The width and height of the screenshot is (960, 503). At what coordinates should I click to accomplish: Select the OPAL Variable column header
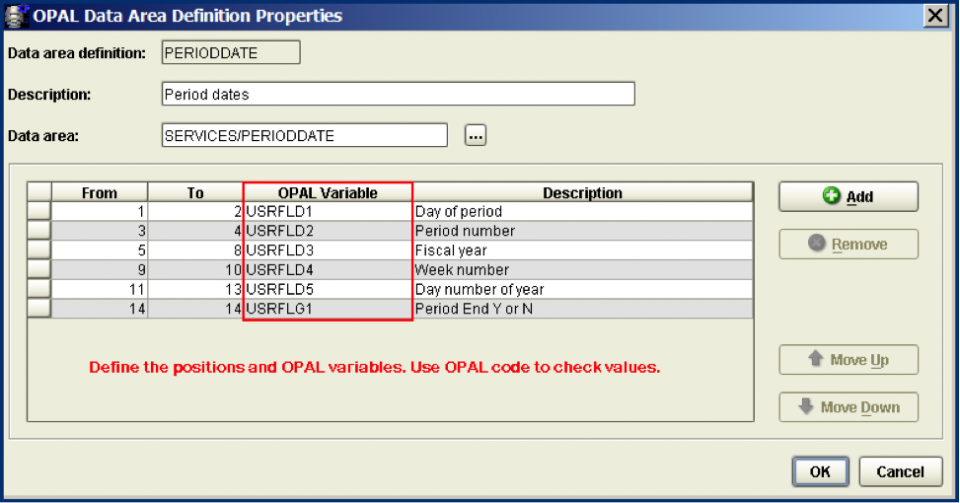coord(328,193)
